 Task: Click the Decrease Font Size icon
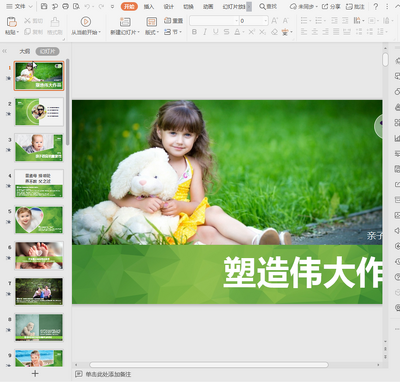[x=286, y=21]
